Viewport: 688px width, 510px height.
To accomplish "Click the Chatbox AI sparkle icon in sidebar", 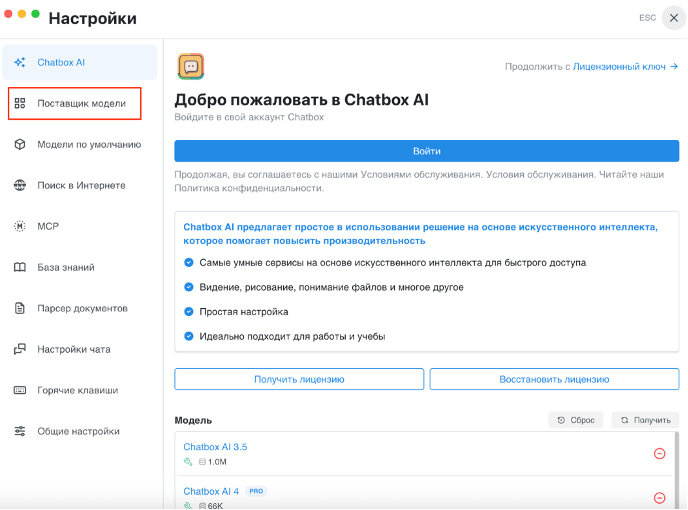I will pyautogui.click(x=20, y=62).
